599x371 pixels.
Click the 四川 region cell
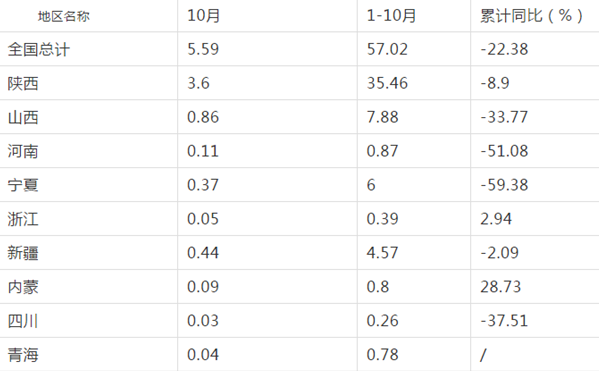[23, 321]
